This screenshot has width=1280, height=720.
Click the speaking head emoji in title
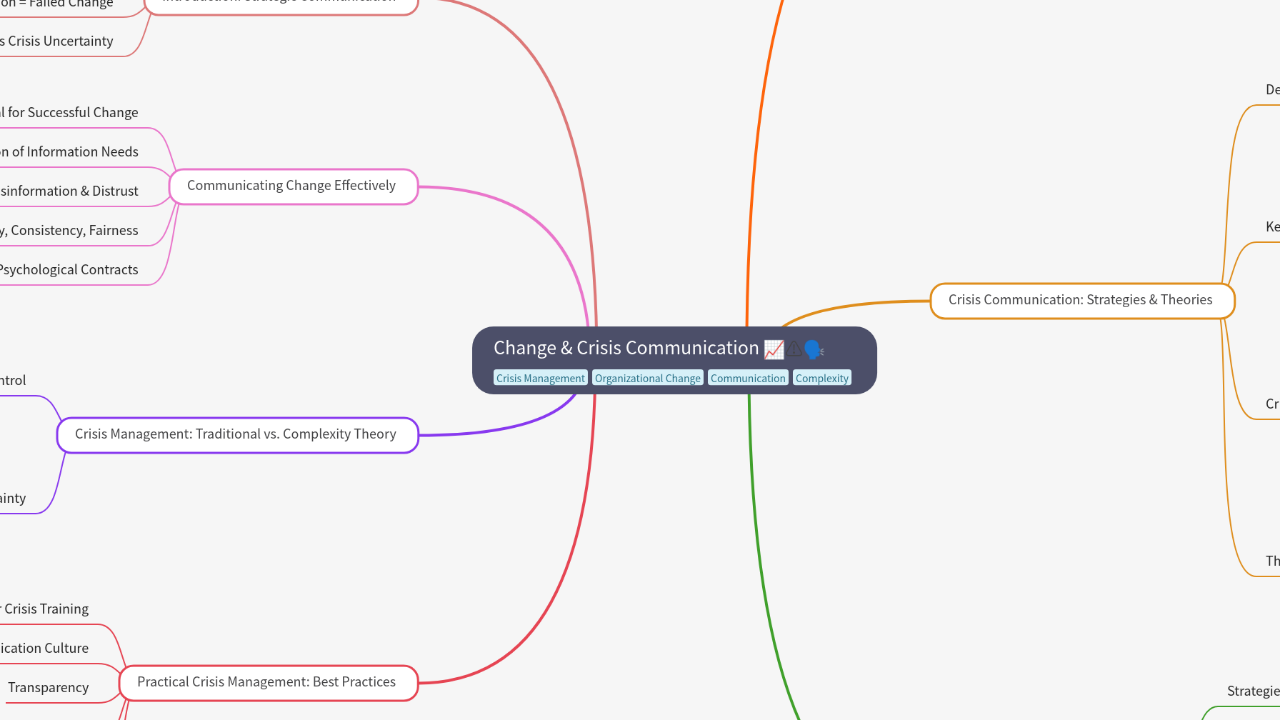point(813,349)
